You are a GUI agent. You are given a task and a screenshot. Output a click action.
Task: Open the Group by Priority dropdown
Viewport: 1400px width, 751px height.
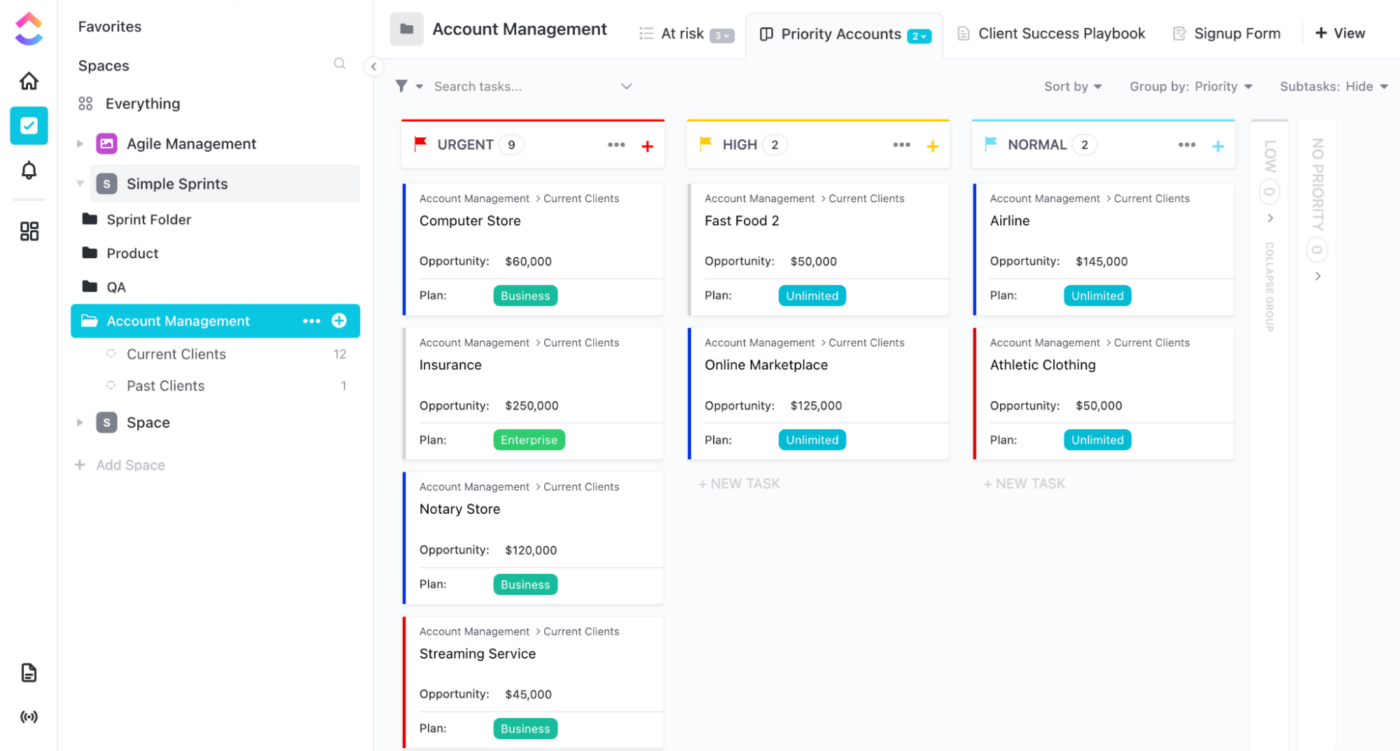click(1191, 86)
